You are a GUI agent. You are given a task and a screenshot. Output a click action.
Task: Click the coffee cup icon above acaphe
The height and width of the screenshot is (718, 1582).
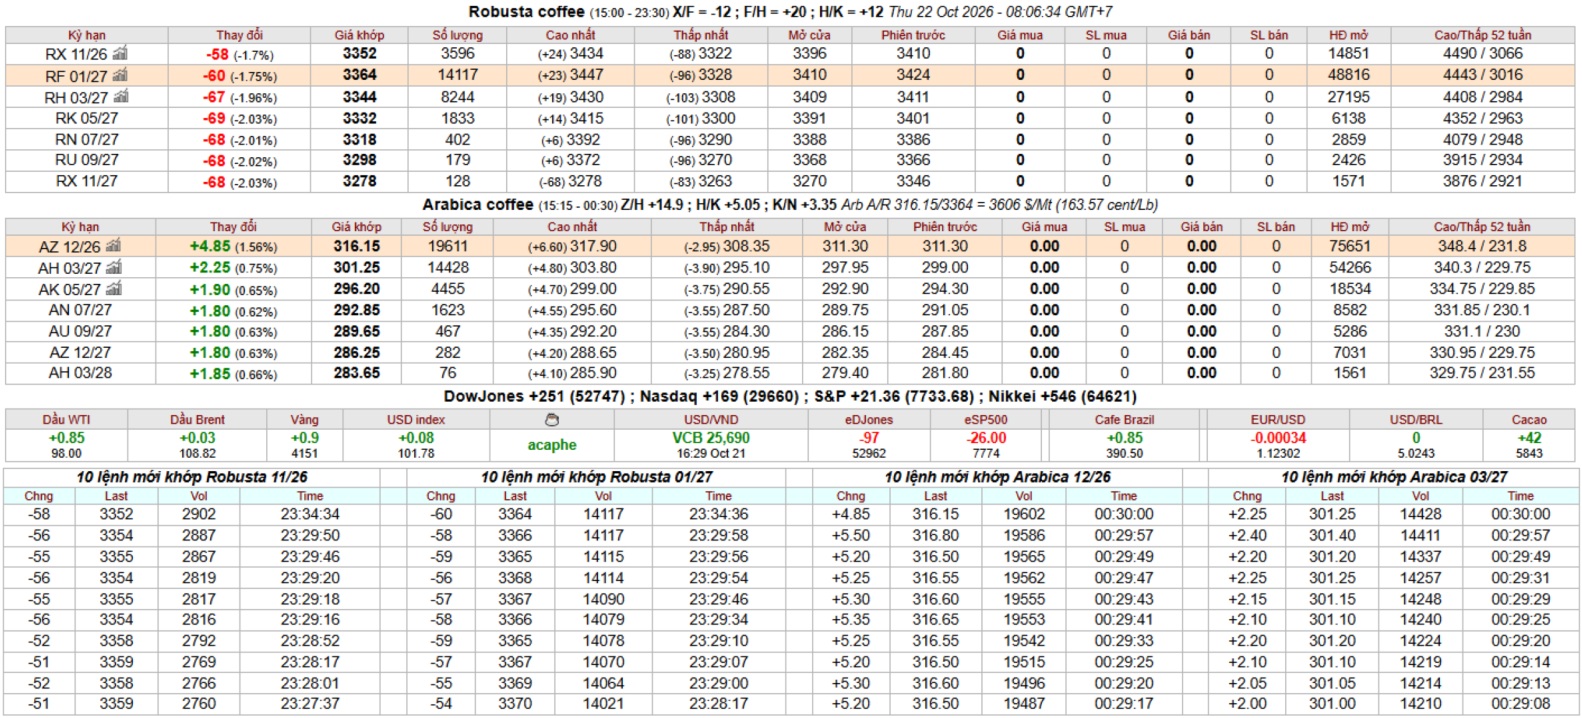coord(551,420)
